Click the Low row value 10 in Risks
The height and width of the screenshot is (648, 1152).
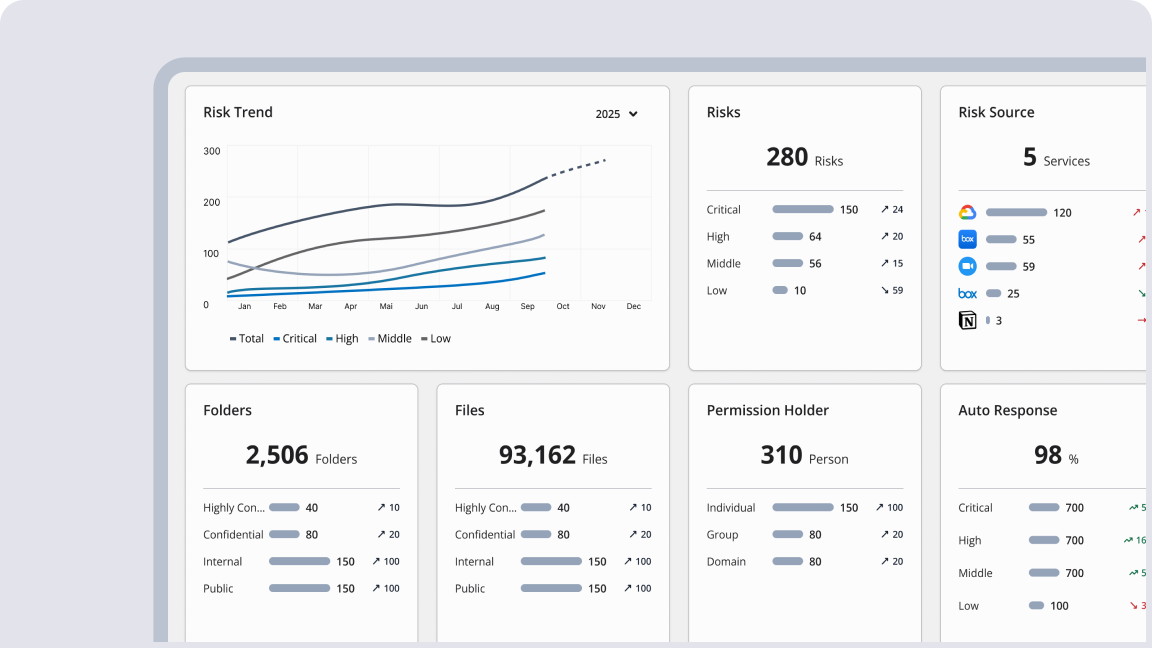800,290
